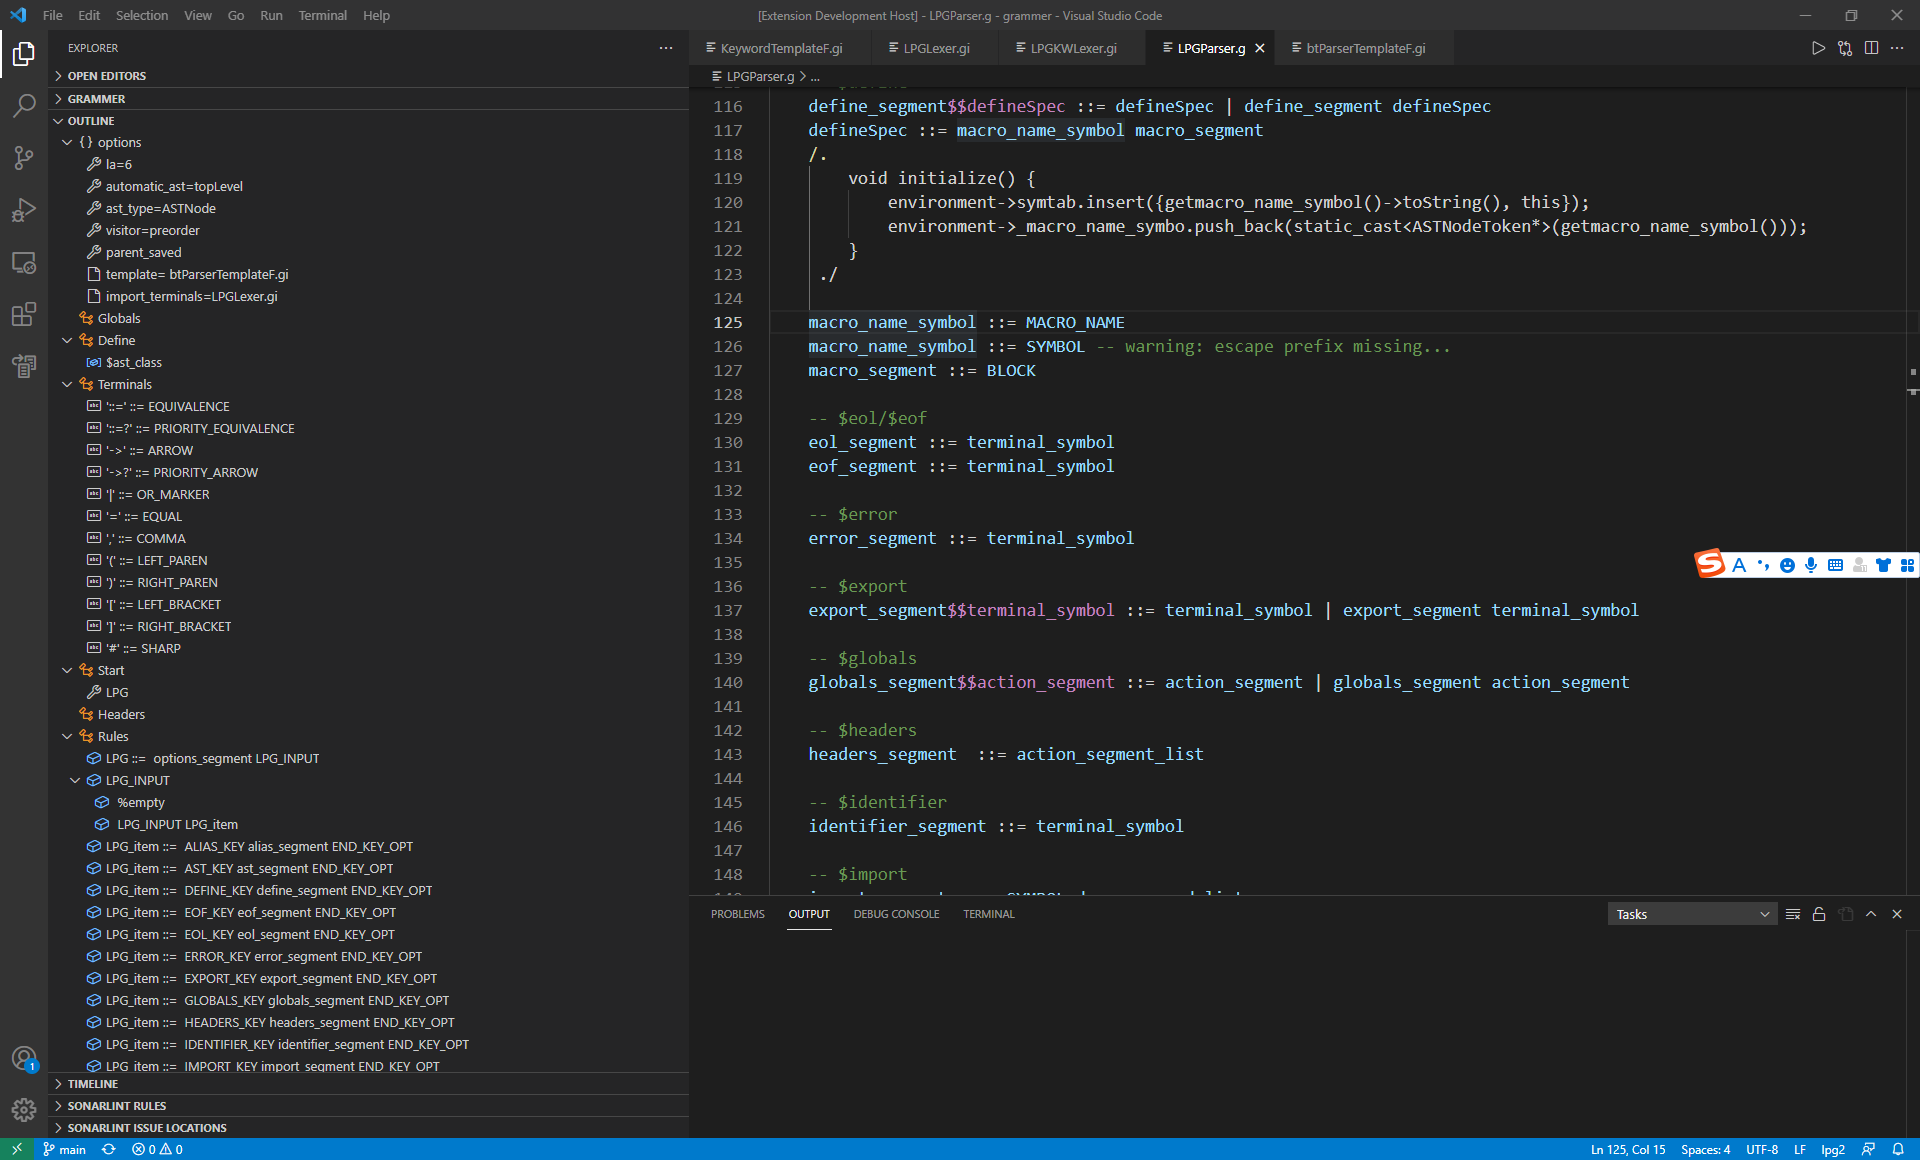Open Remote Explorer view

point(24,263)
